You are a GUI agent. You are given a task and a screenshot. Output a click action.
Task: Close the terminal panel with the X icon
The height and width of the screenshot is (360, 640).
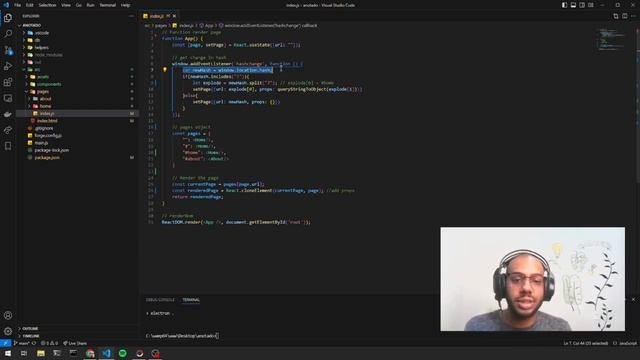click(x=633, y=300)
